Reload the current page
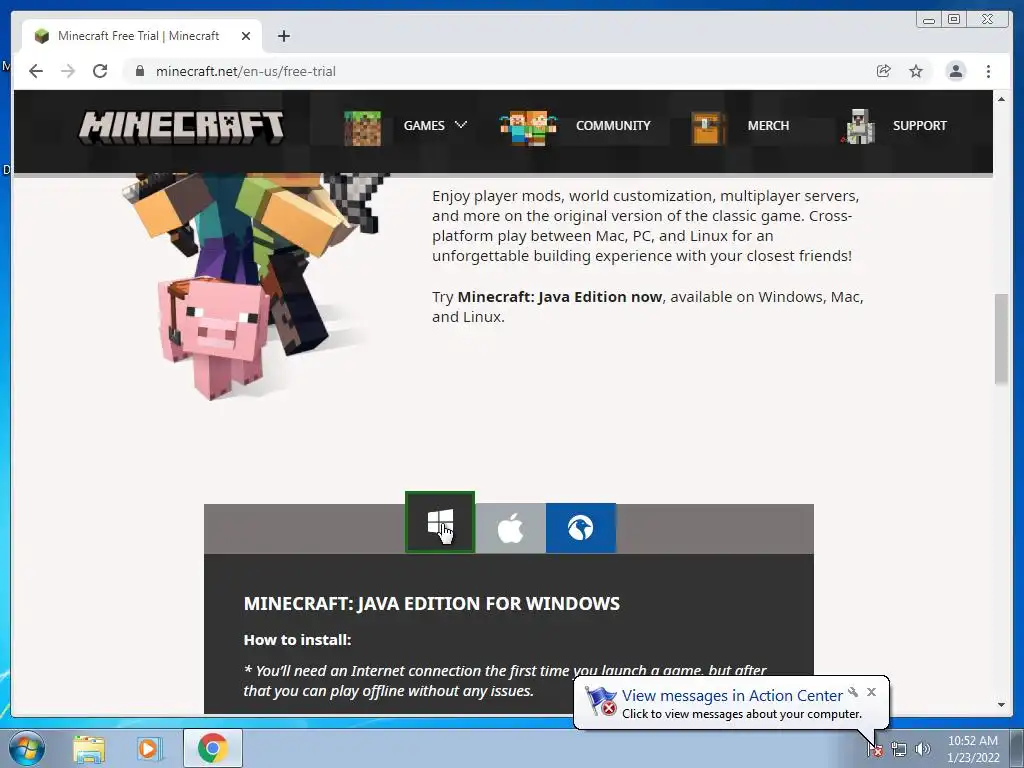Image resolution: width=1024 pixels, height=768 pixels. coord(100,71)
